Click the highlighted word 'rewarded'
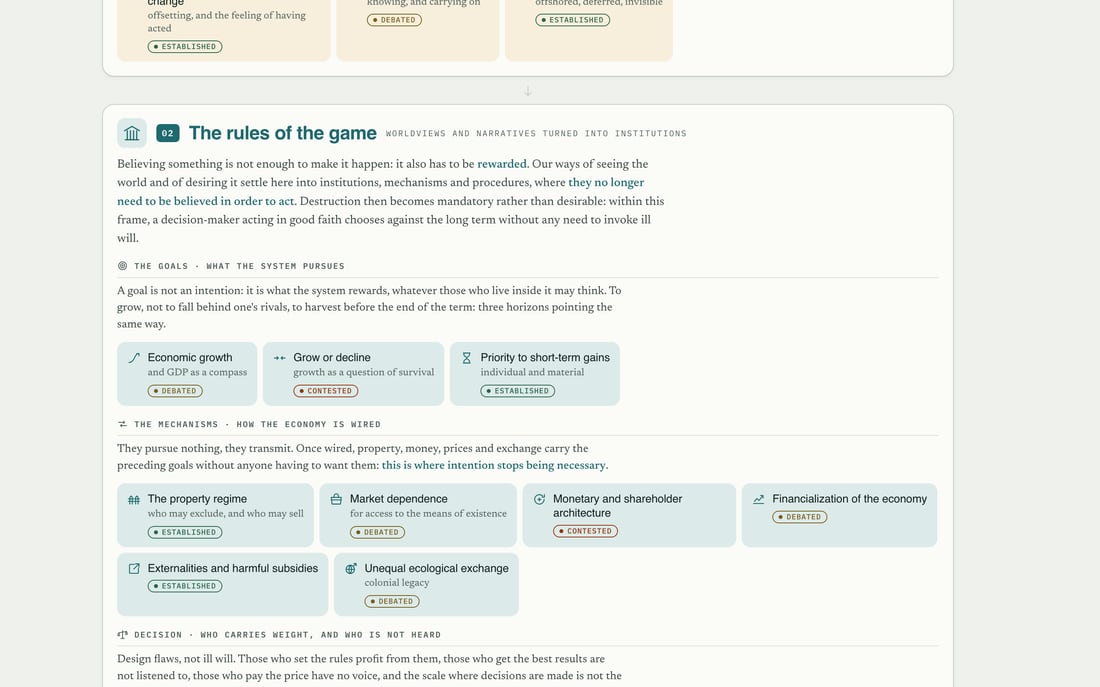1100x687 pixels. point(502,164)
